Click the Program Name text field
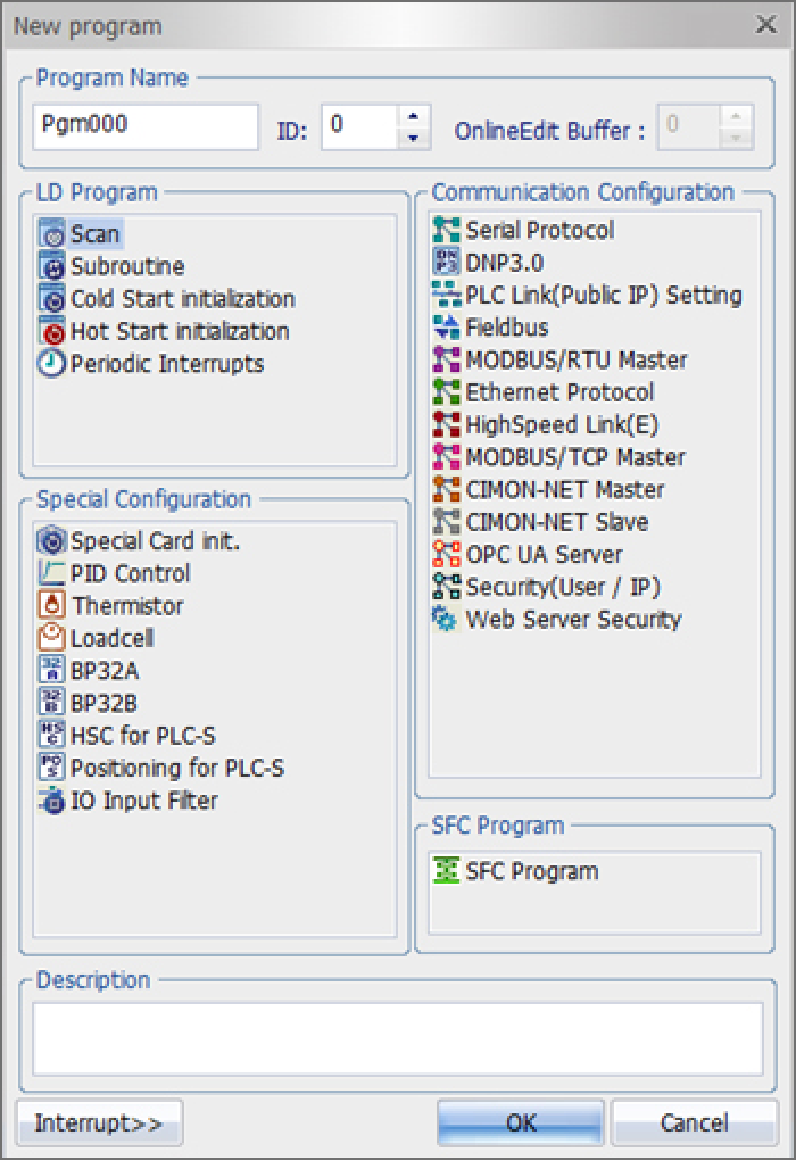 (145, 127)
